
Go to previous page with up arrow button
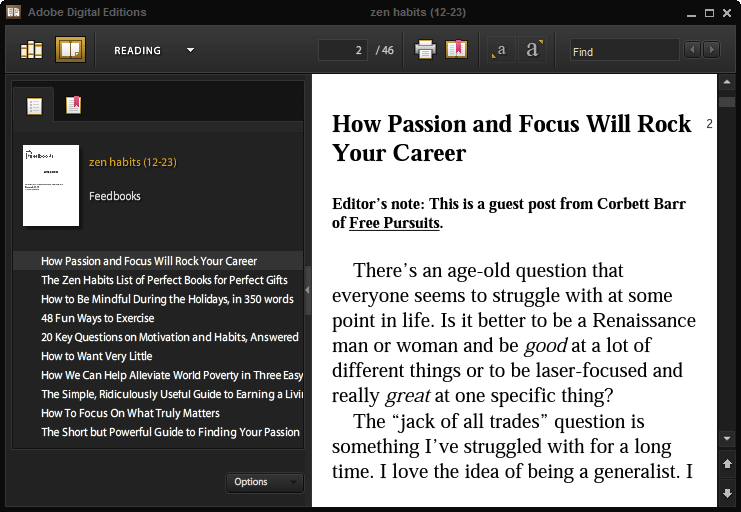[727, 464]
